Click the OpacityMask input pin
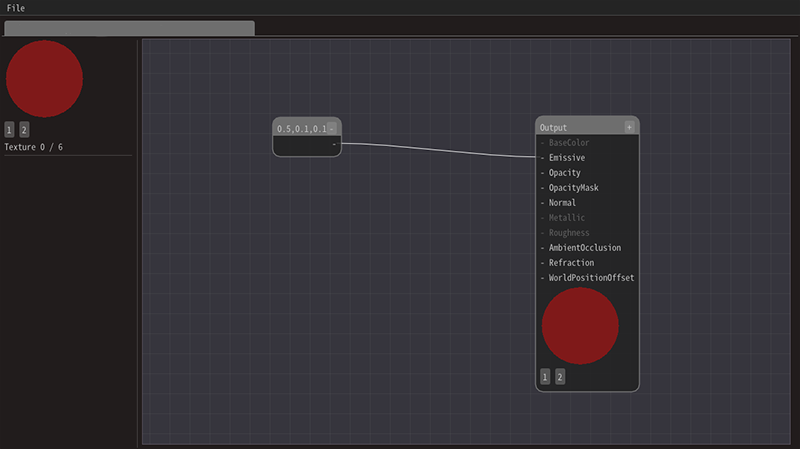The image size is (800, 449). pos(543,188)
